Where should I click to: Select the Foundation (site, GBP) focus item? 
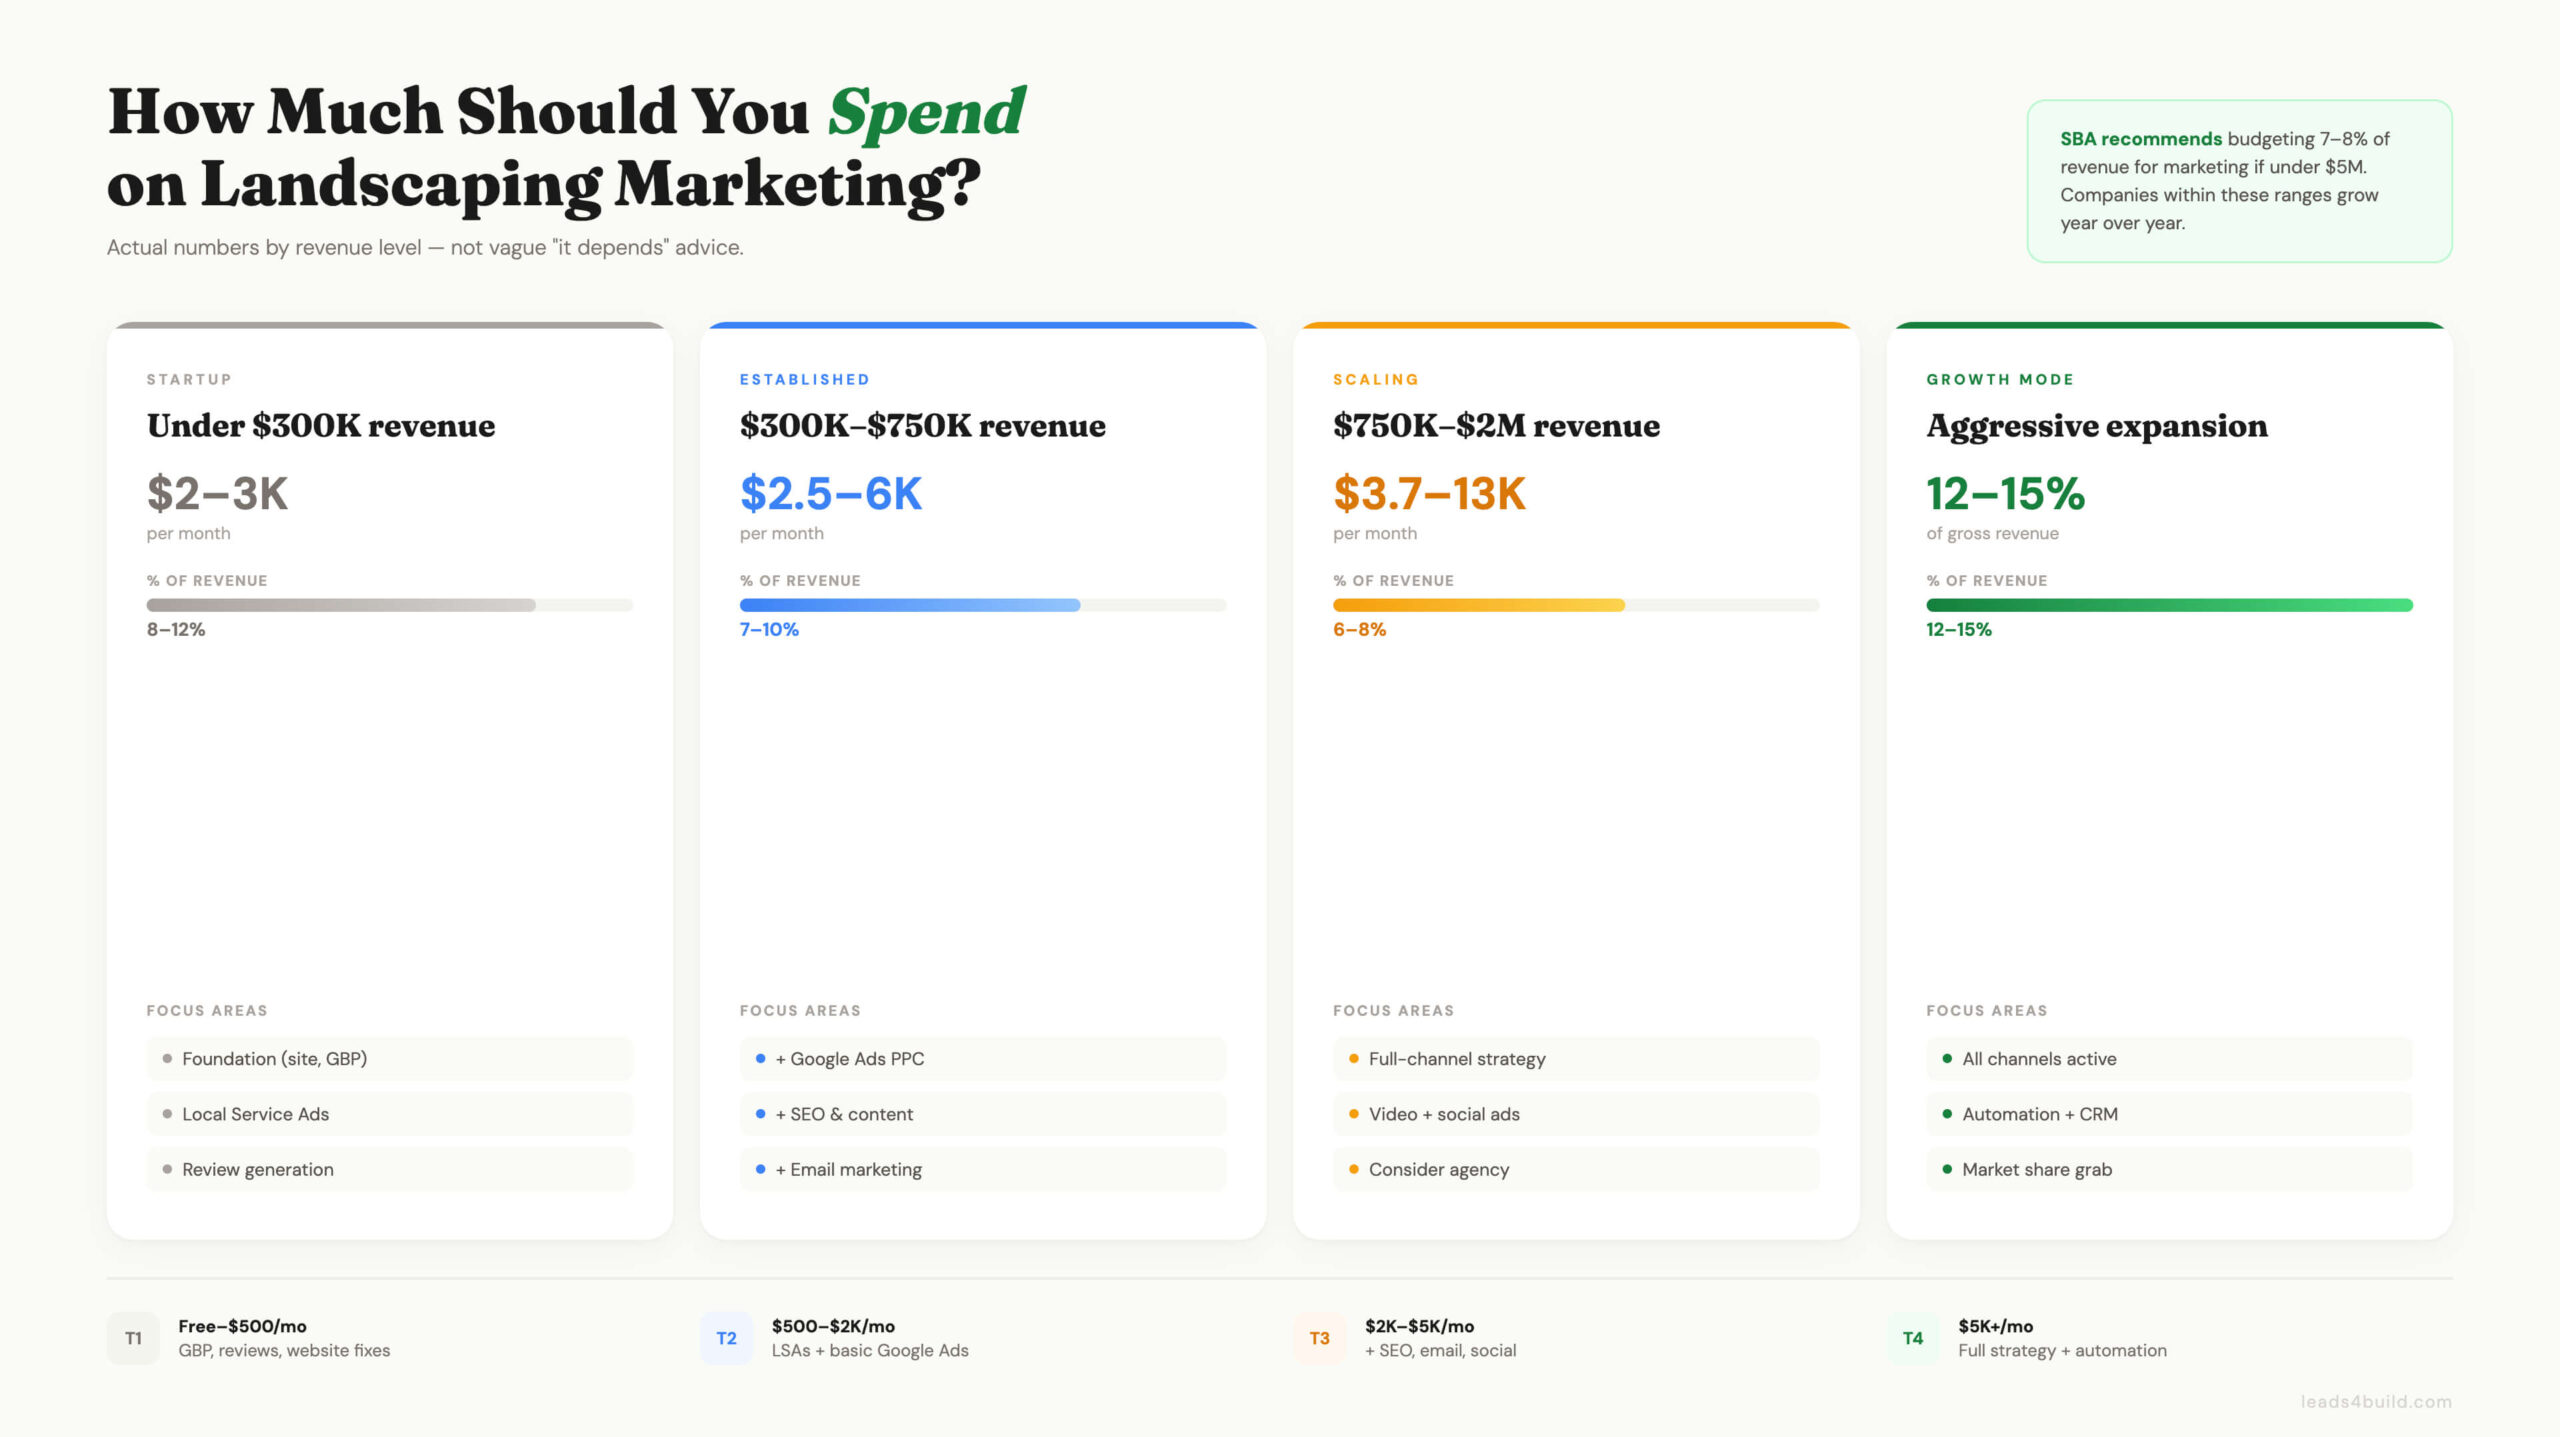click(389, 1059)
